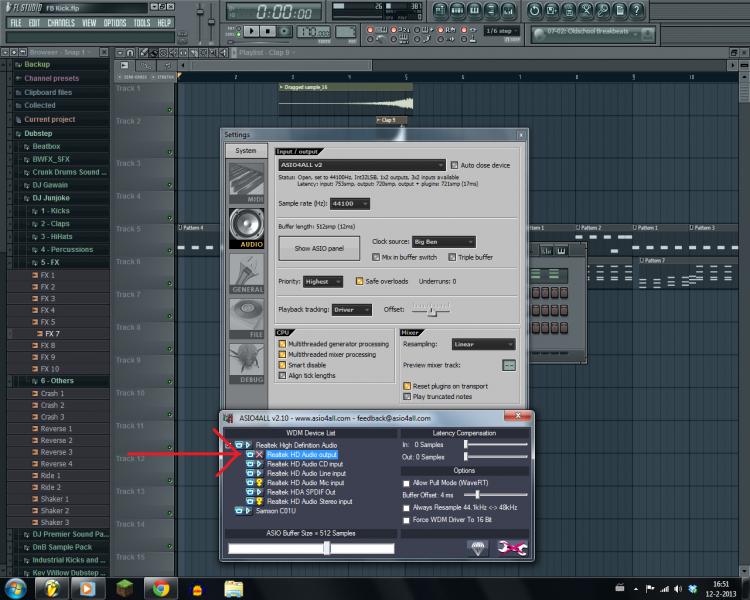Open the Sample rate 44100 dropdown
The width and height of the screenshot is (750, 600).
(x=350, y=204)
